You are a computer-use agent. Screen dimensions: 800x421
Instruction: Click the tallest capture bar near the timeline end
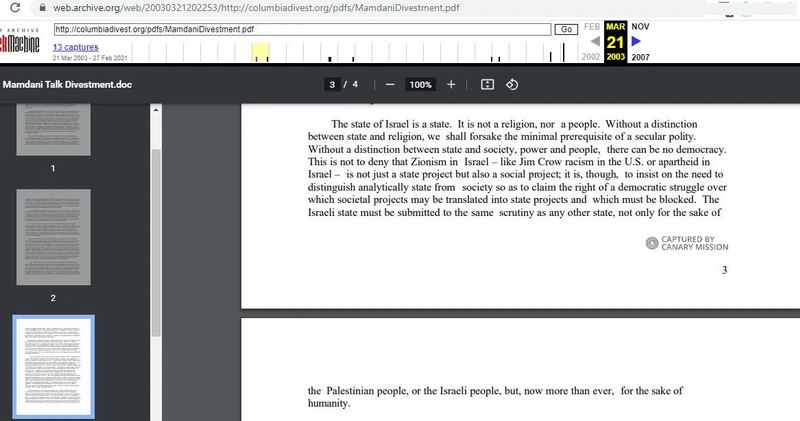tap(563, 52)
